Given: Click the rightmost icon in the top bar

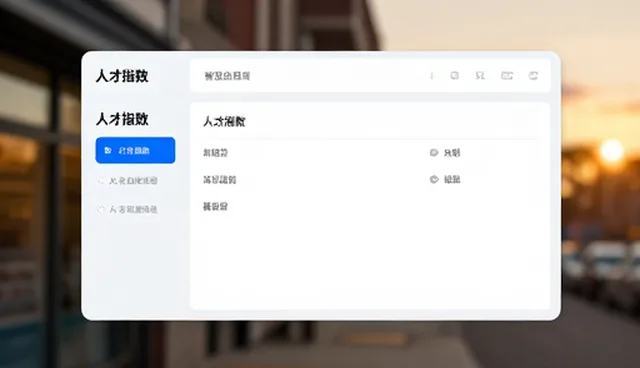Looking at the screenshot, I should pos(533,75).
